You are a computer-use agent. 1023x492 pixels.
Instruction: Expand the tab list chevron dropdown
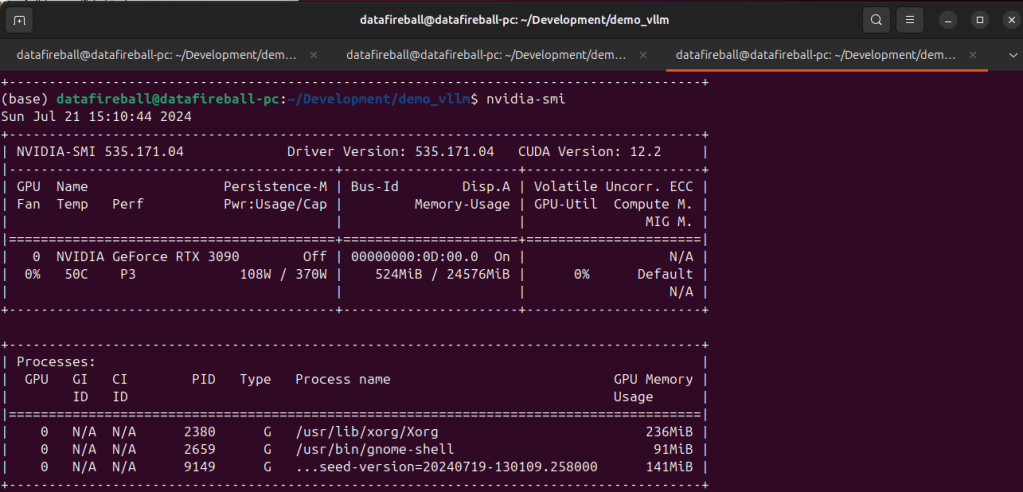1002,55
